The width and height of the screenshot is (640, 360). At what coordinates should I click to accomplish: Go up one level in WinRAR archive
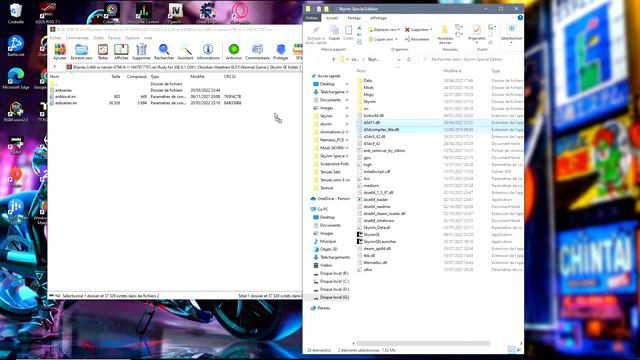(55, 67)
